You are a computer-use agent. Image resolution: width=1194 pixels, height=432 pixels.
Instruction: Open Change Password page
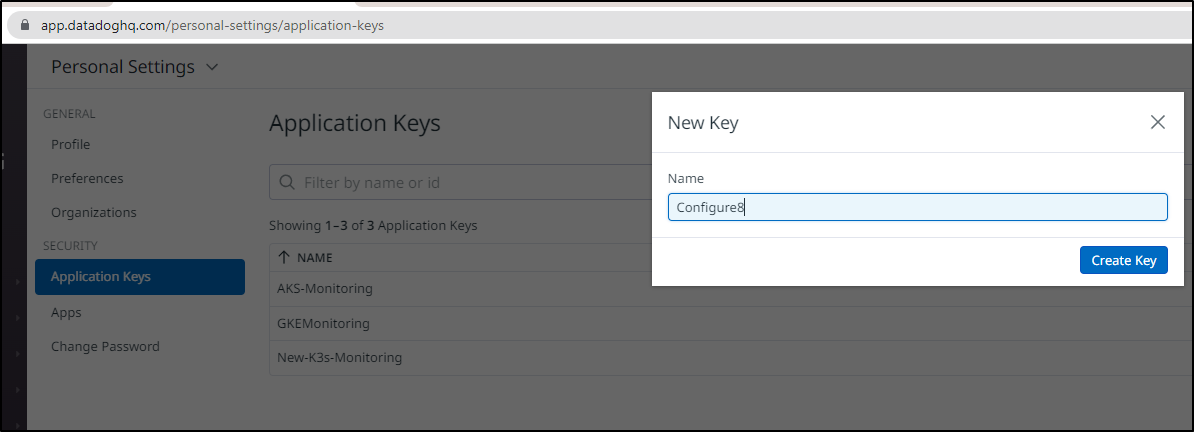105,346
